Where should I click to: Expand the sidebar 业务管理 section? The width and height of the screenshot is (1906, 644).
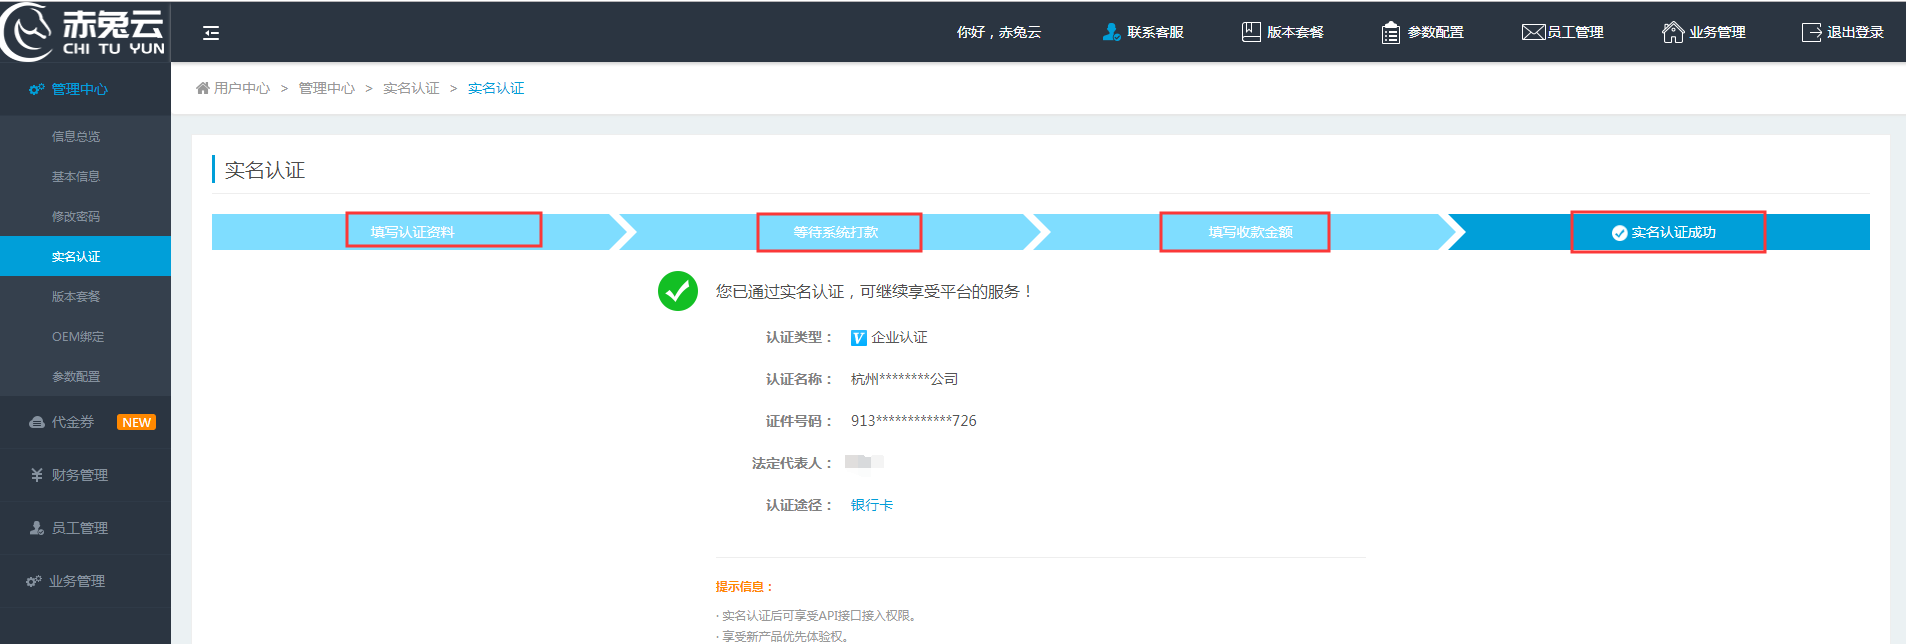click(x=76, y=581)
